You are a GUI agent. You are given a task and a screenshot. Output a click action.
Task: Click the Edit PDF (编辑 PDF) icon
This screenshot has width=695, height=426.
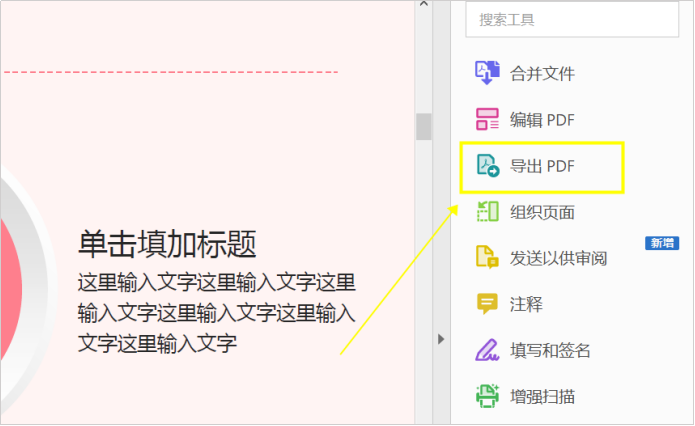point(487,119)
